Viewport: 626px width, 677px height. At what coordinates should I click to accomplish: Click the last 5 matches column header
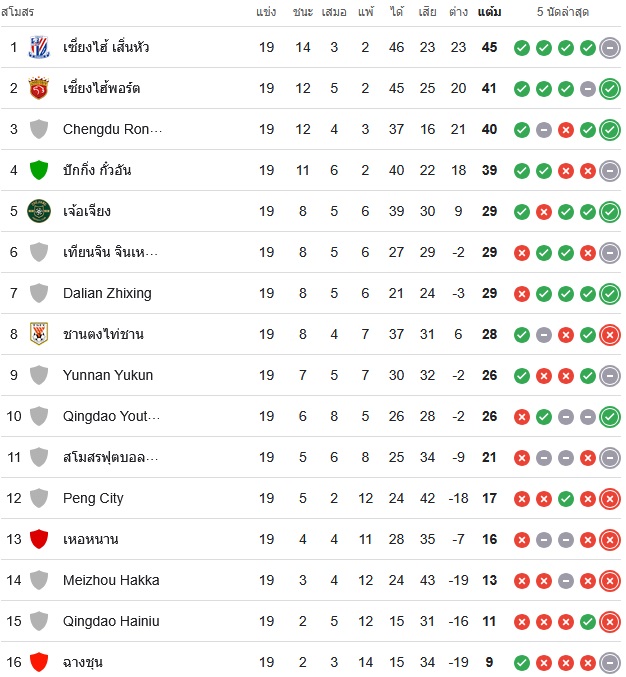pyautogui.click(x=563, y=12)
